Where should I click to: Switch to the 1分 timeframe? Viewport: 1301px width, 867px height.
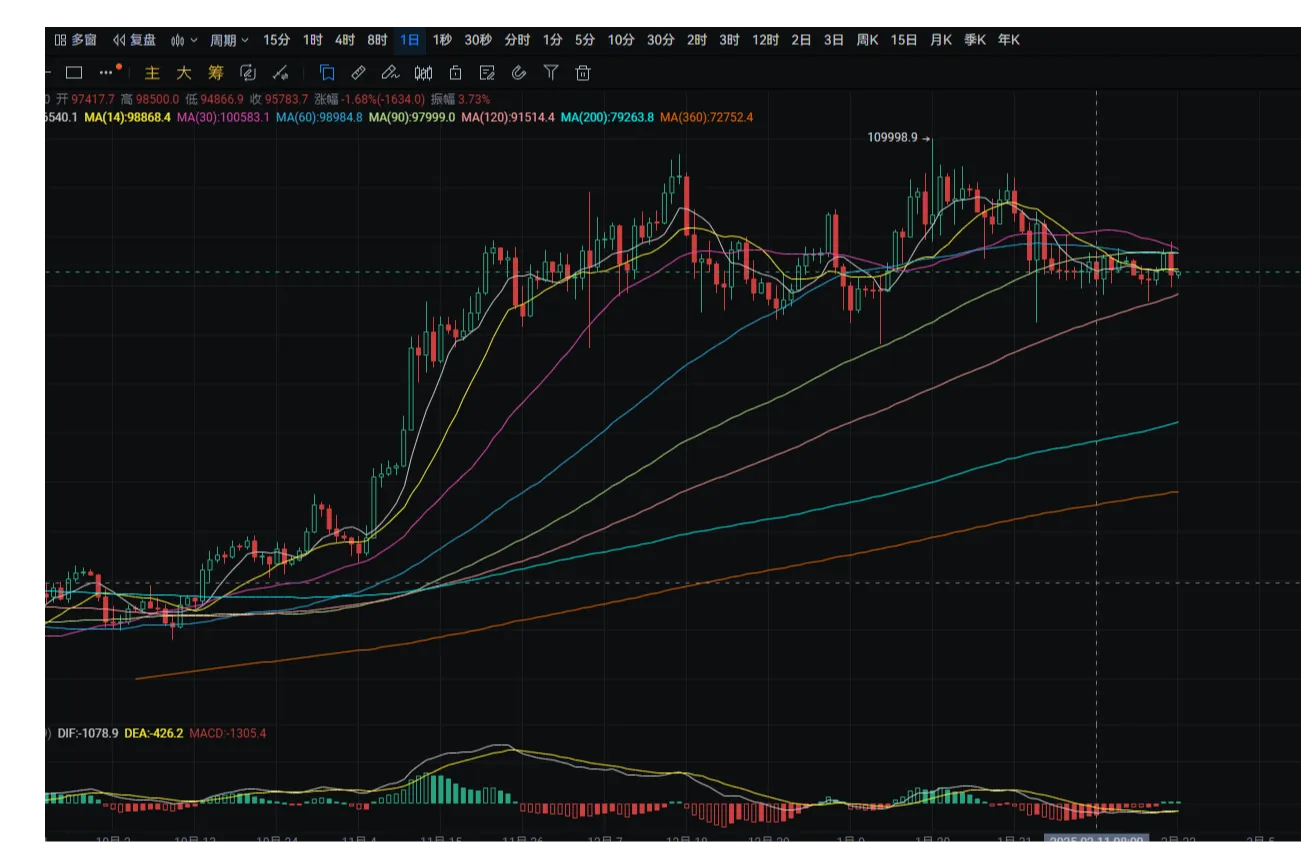coord(553,40)
